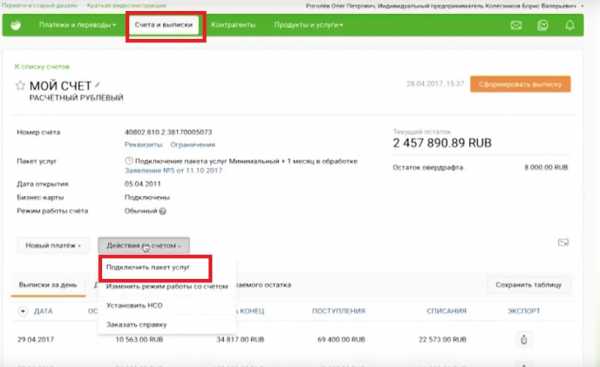Open the chat support icon
Viewport: 600px width, 367px height.
pos(543,25)
